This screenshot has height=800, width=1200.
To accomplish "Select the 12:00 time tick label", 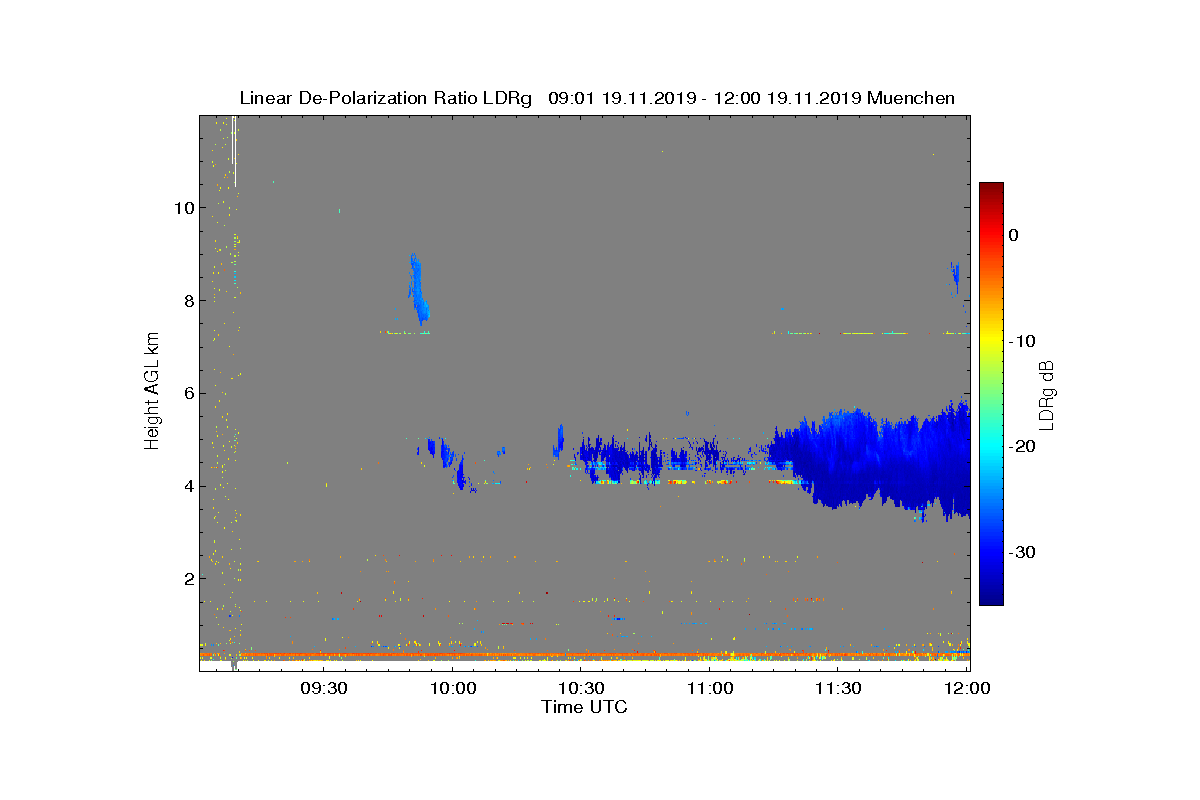I will (x=968, y=688).
